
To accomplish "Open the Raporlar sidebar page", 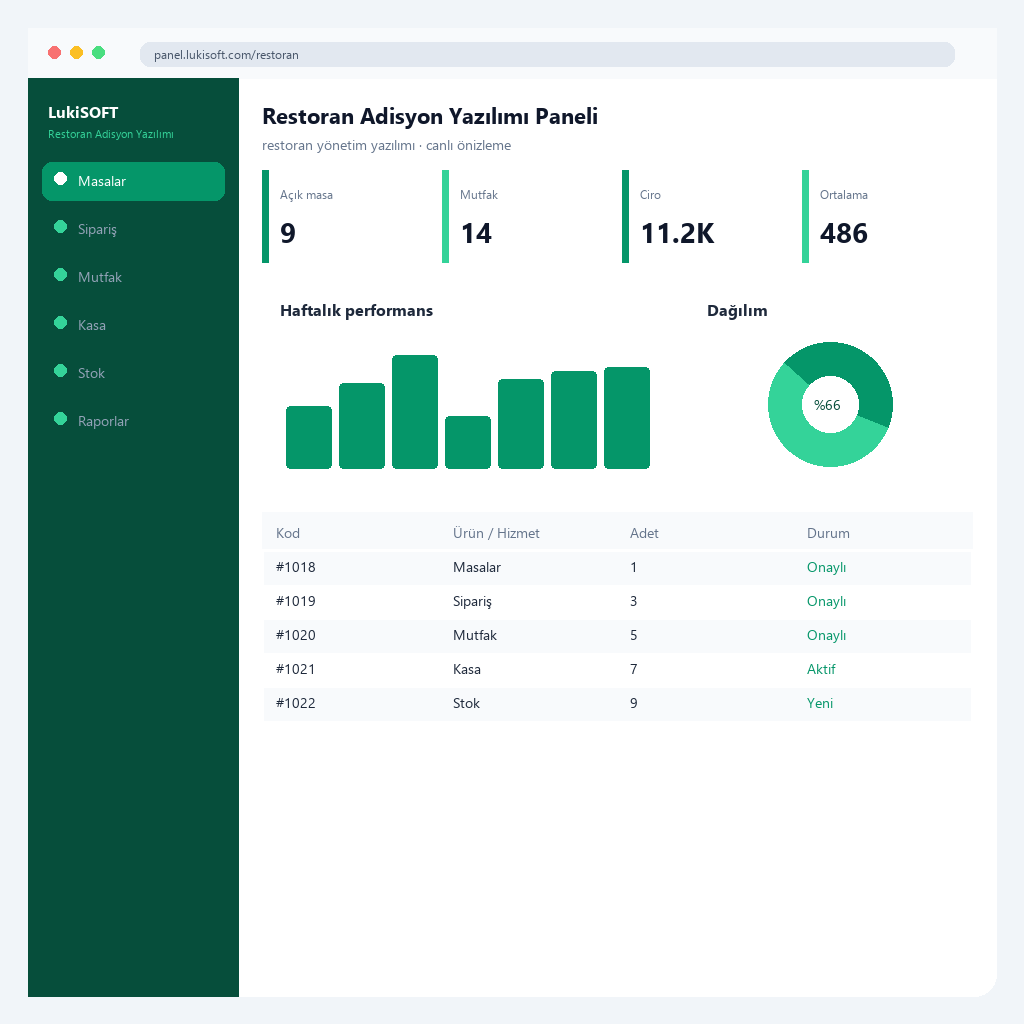I will pos(133,421).
